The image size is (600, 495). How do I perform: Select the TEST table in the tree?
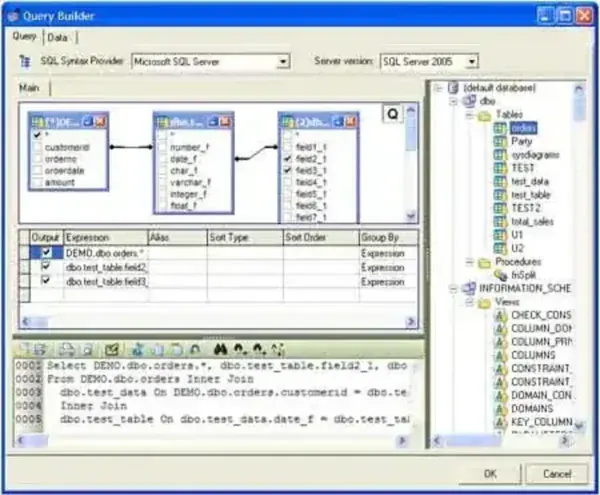click(523, 168)
